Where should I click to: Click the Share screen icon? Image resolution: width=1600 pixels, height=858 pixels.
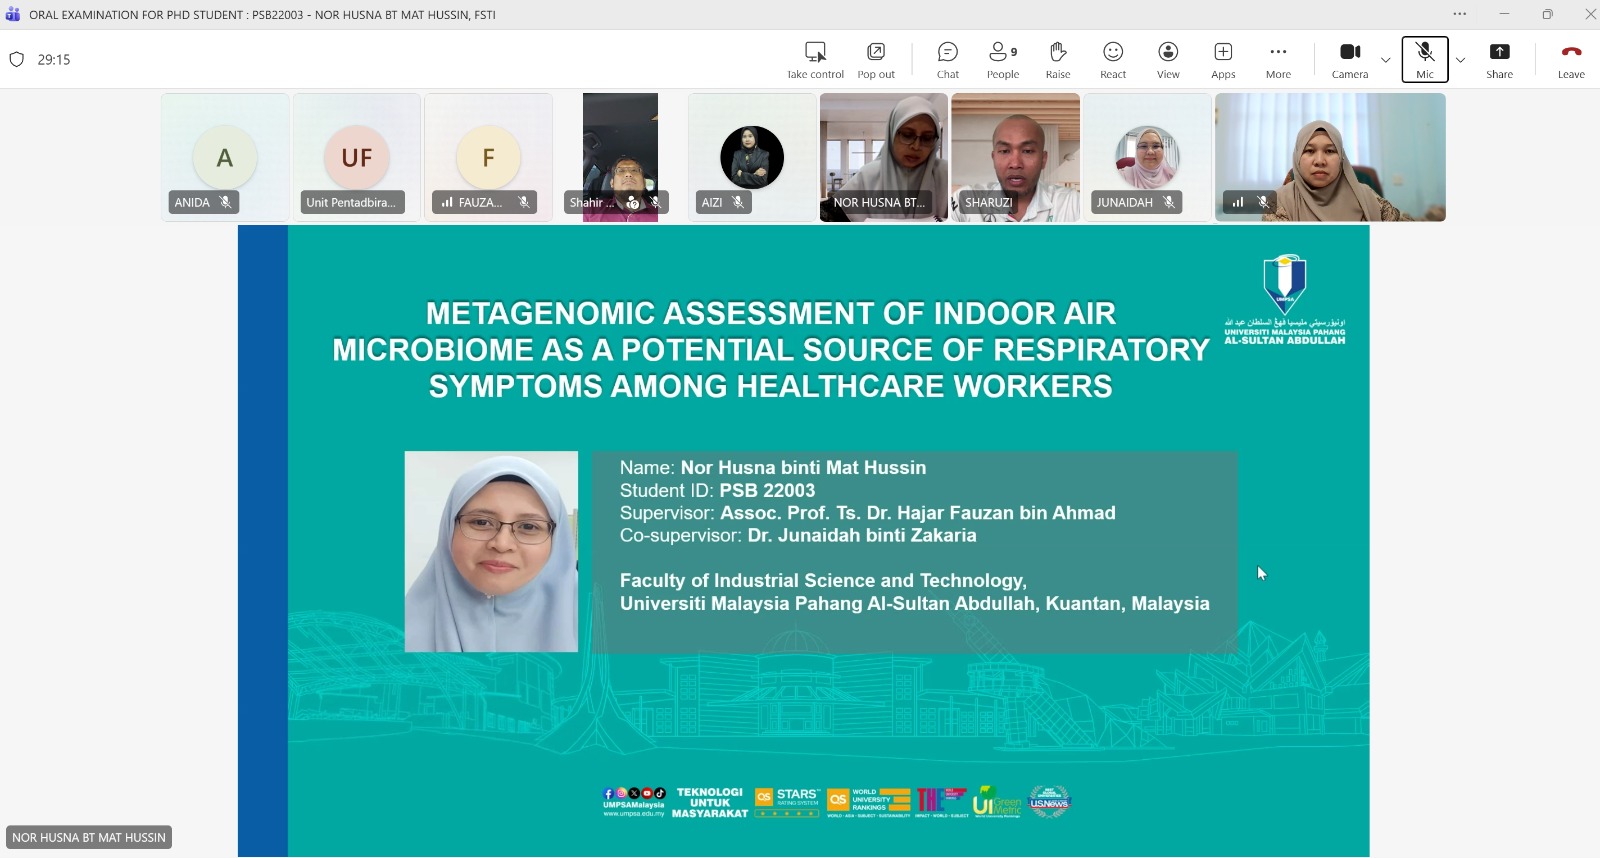coord(1499,60)
